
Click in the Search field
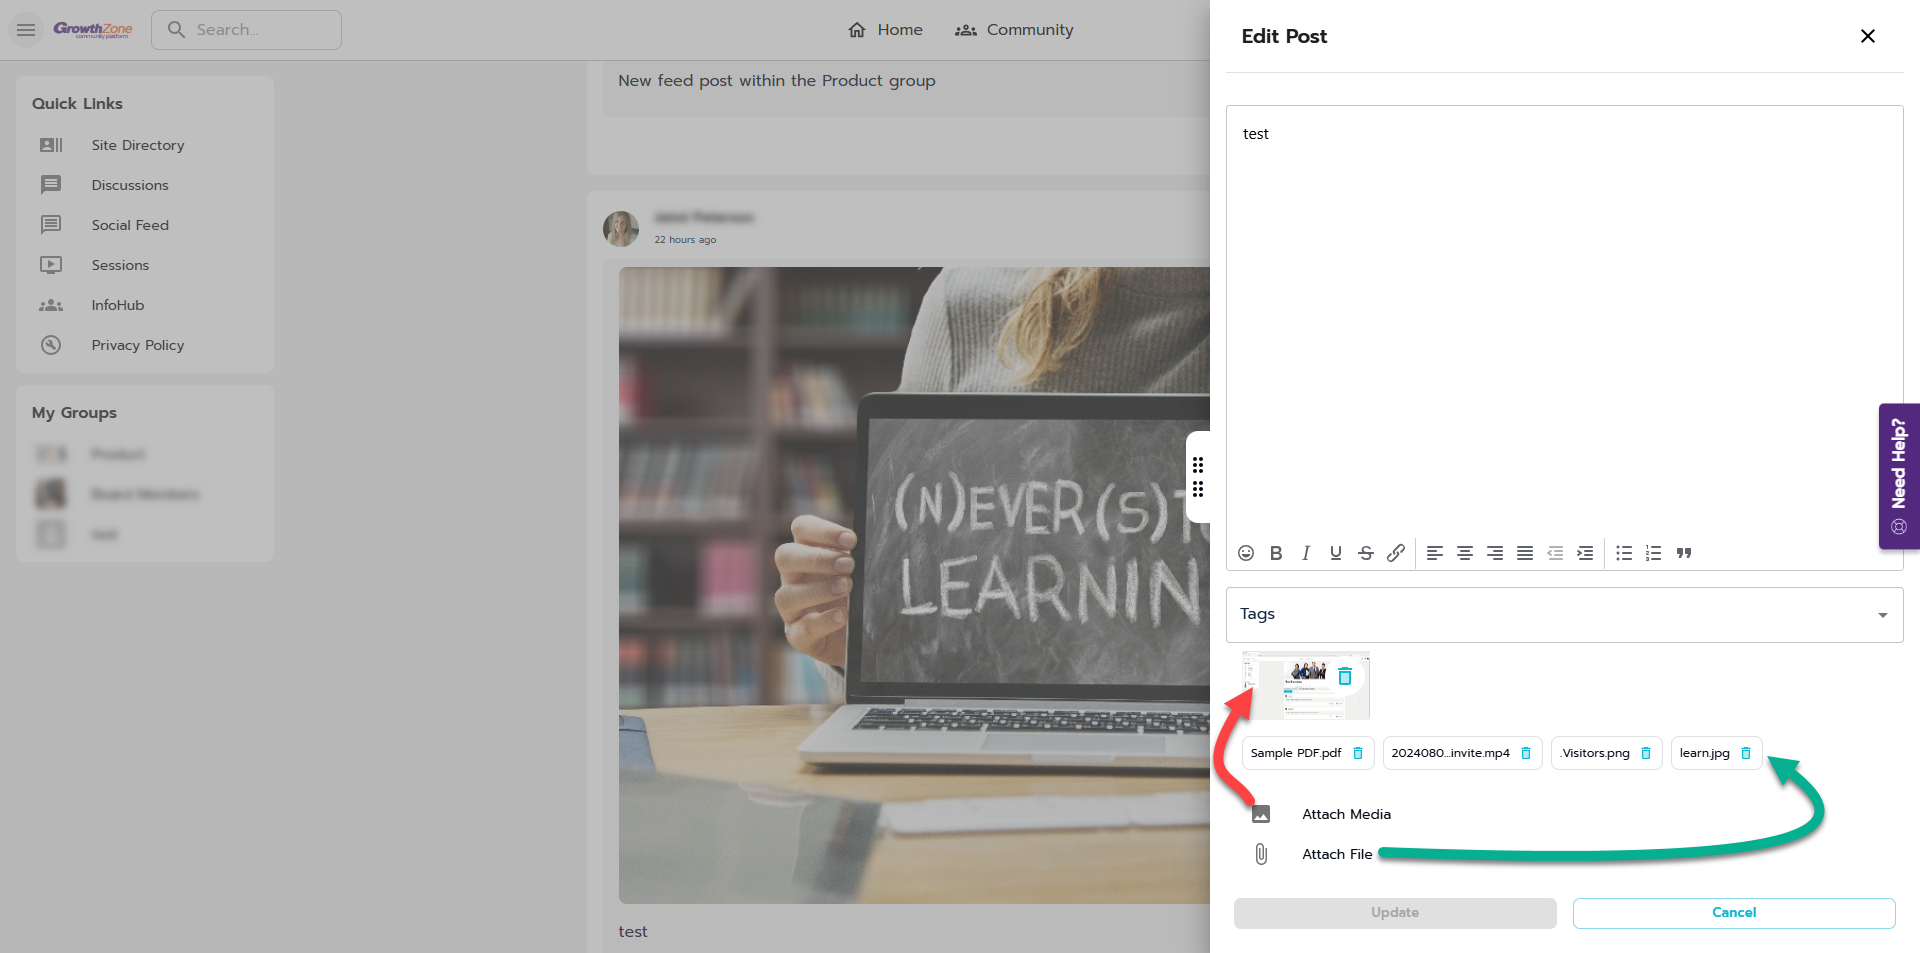tap(246, 30)
